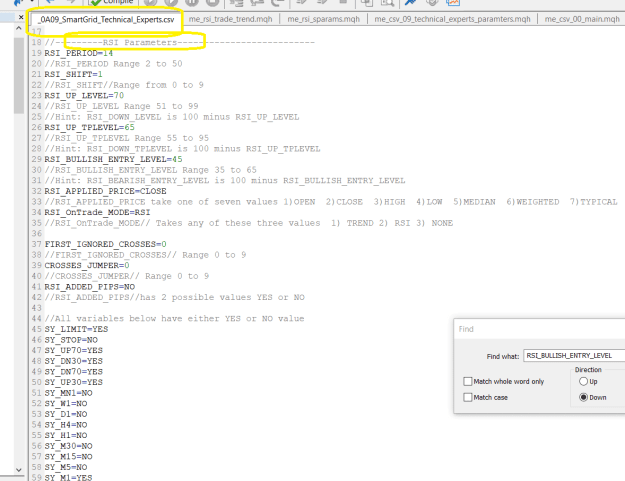Click the SY_STOP=NO line
This screenshot has width=625, height=481.
click(71, 340)
